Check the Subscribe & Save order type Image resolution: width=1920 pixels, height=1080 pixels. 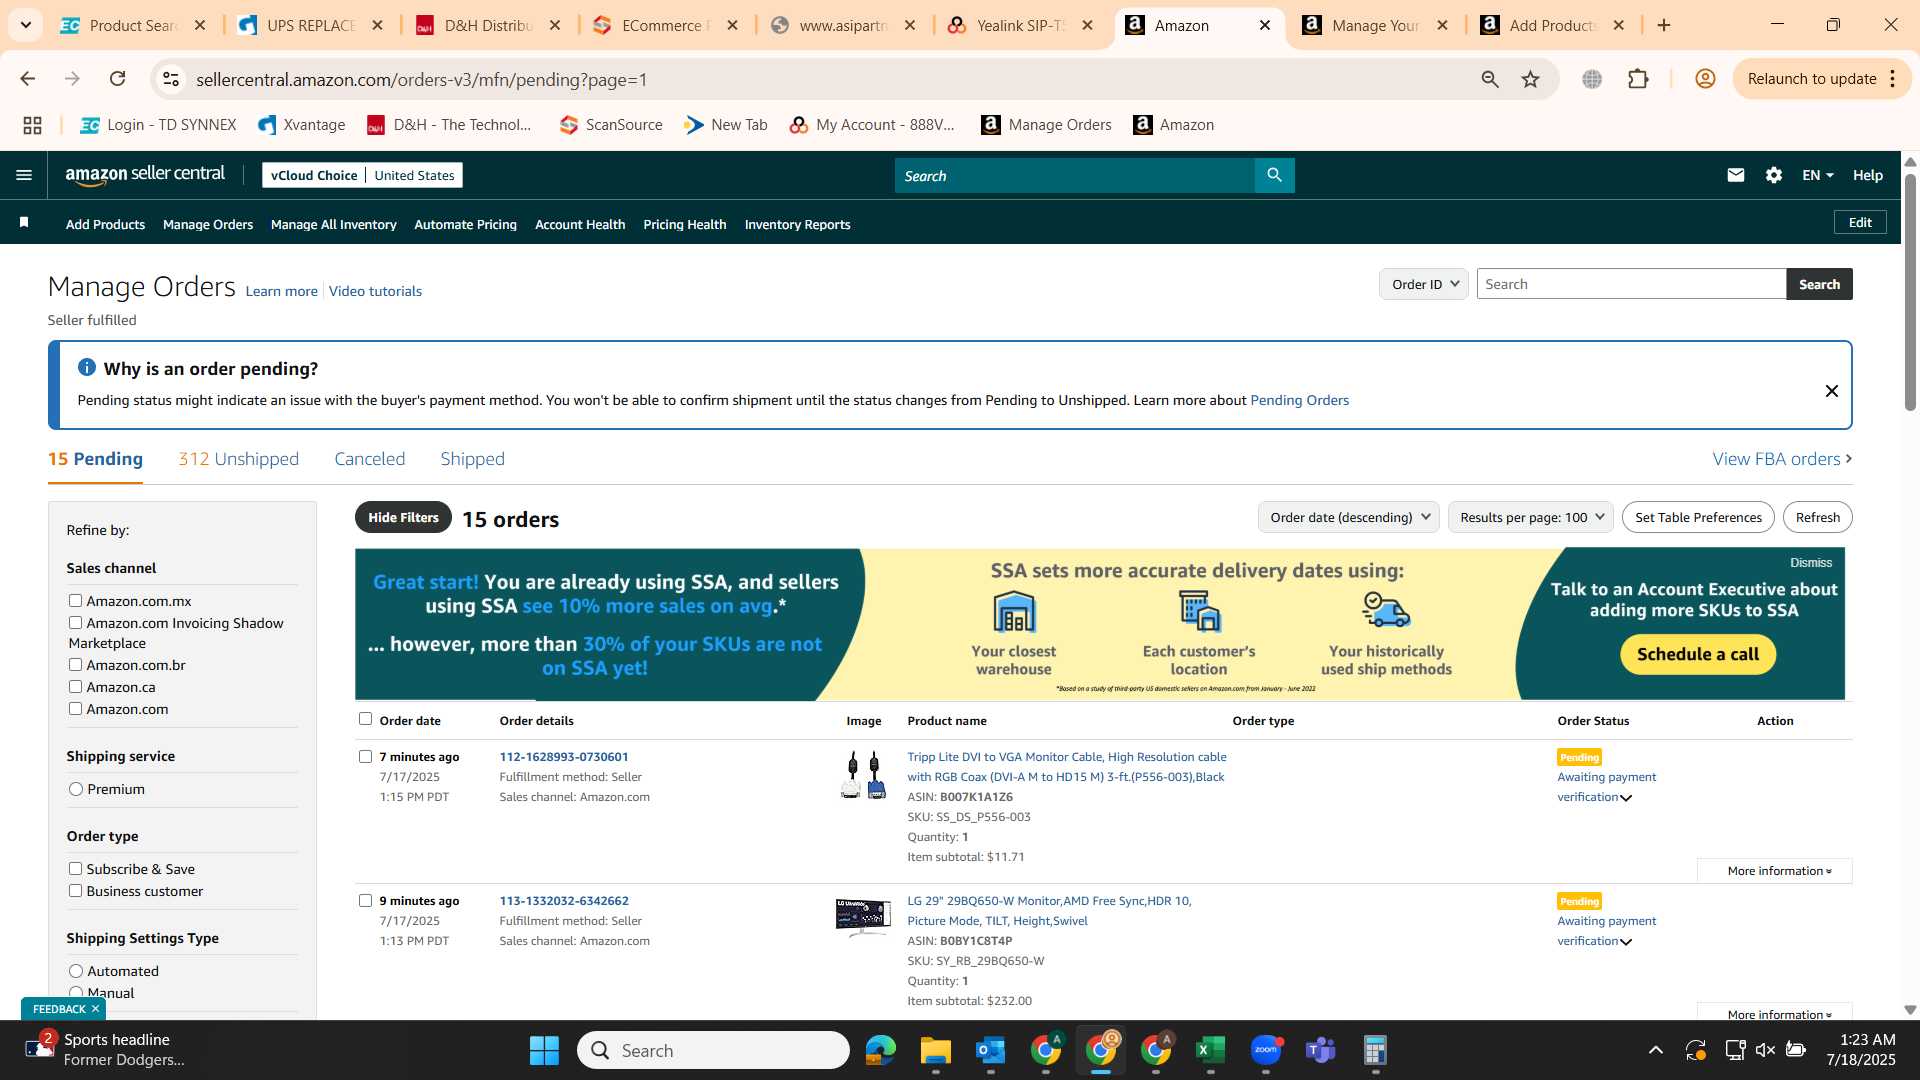[x=75, y=868]
